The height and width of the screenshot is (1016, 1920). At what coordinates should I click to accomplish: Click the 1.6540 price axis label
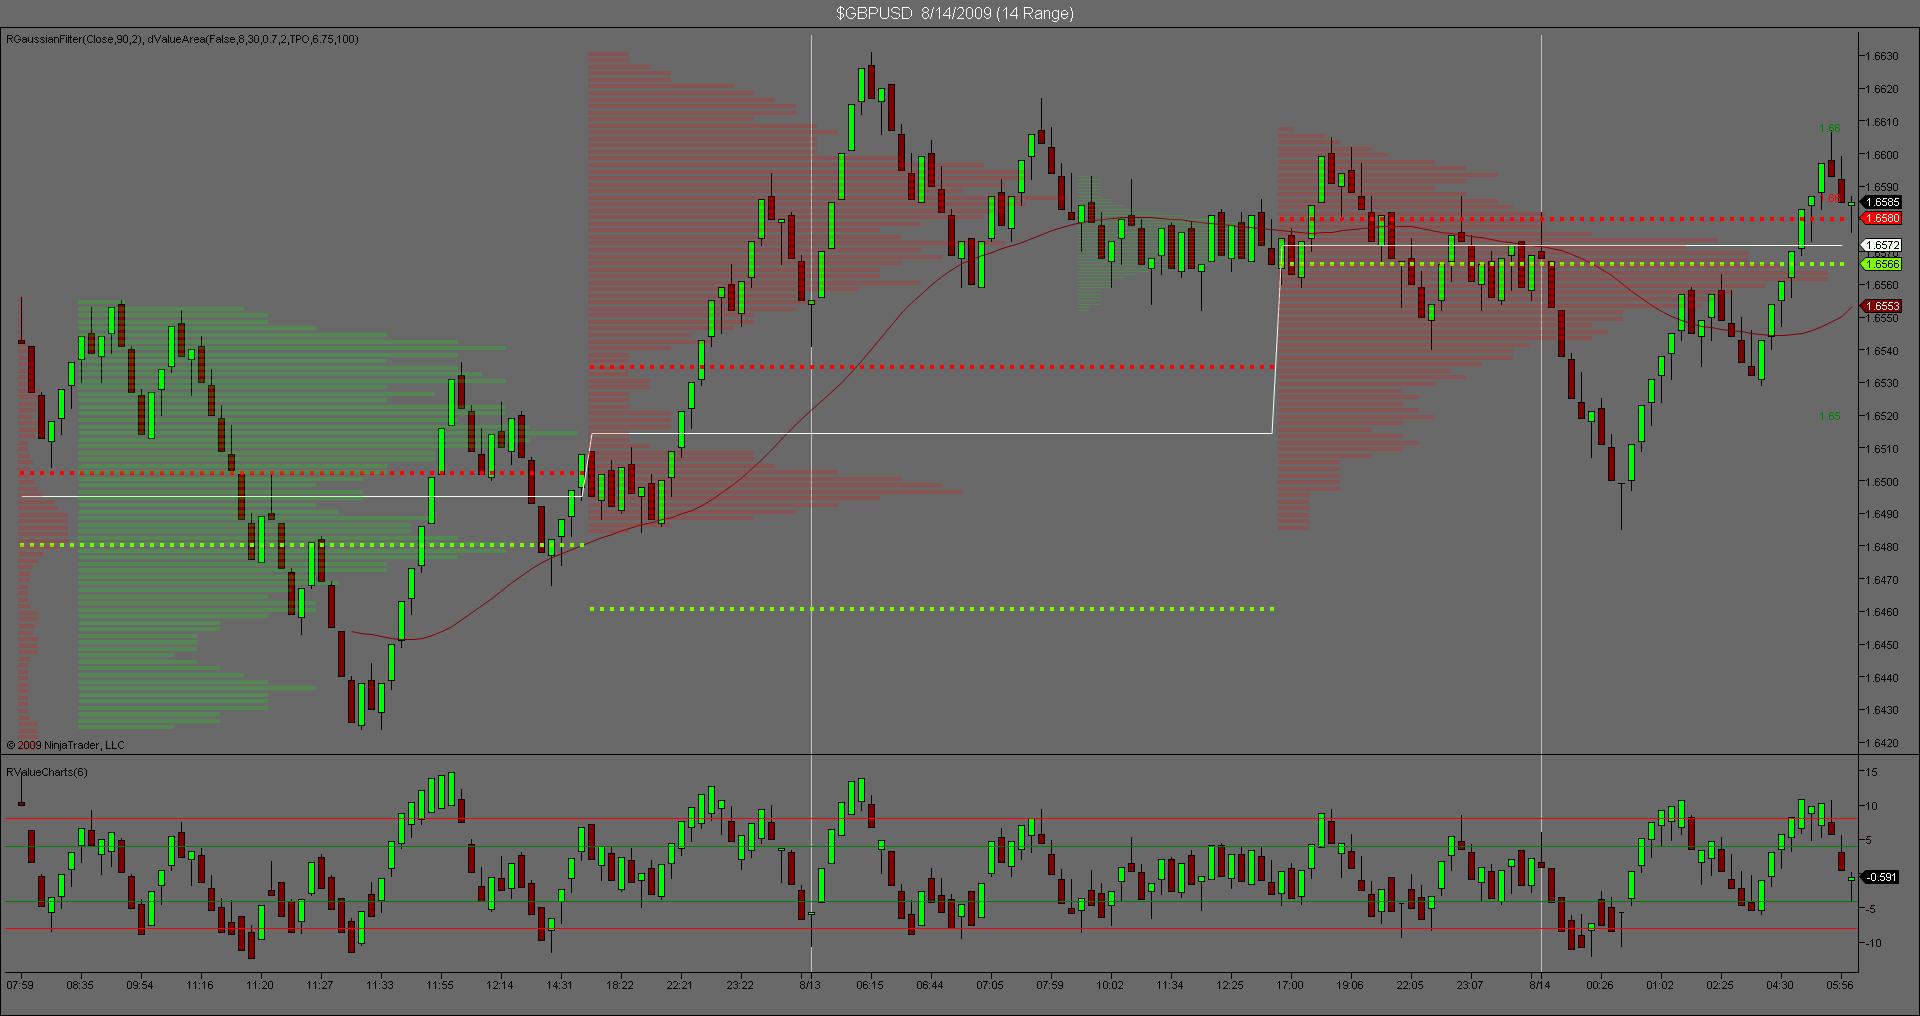1883,350
